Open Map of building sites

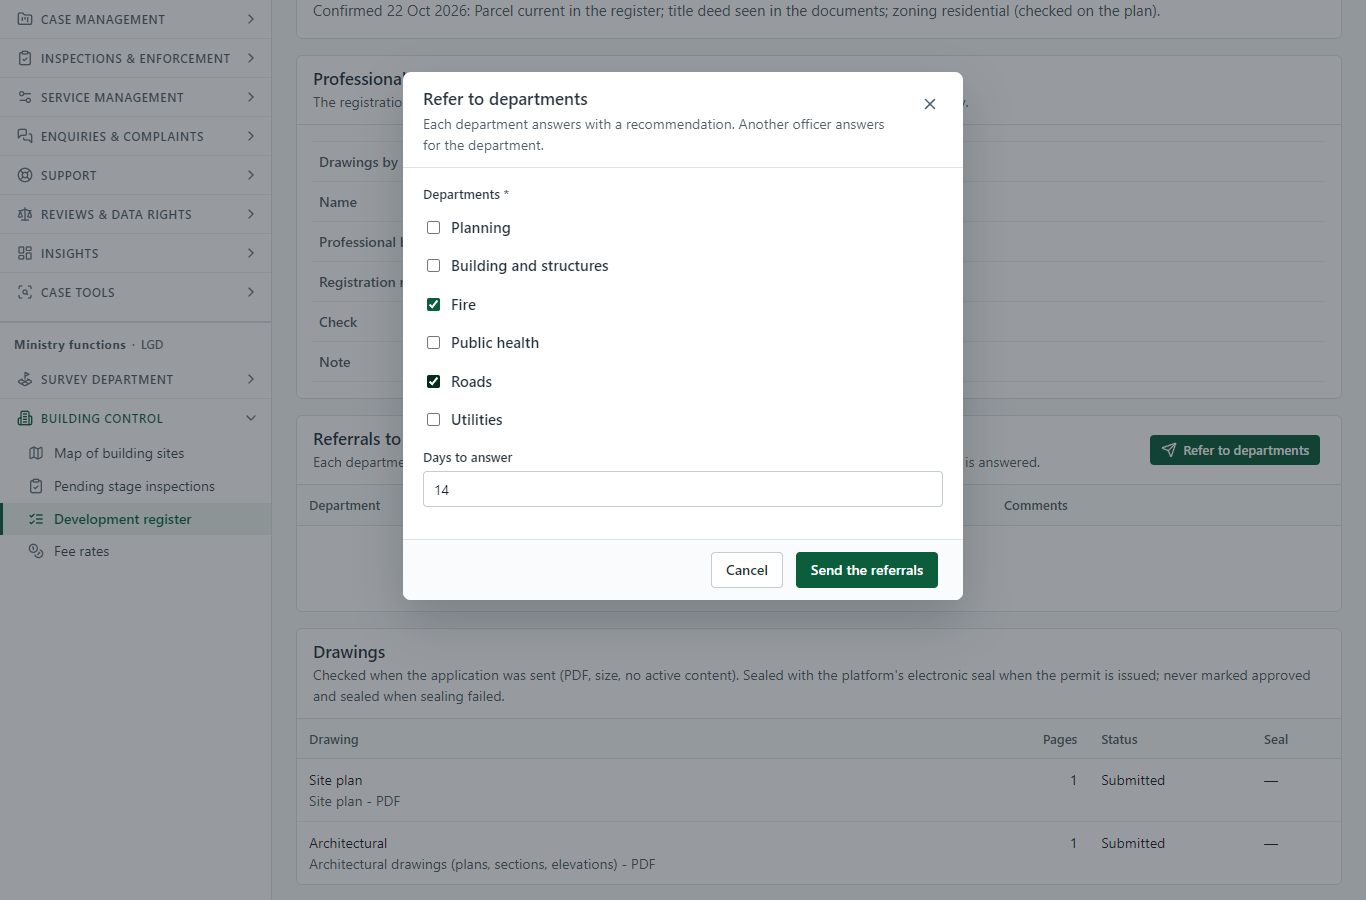pyautogui.click(x=119, y=453)
